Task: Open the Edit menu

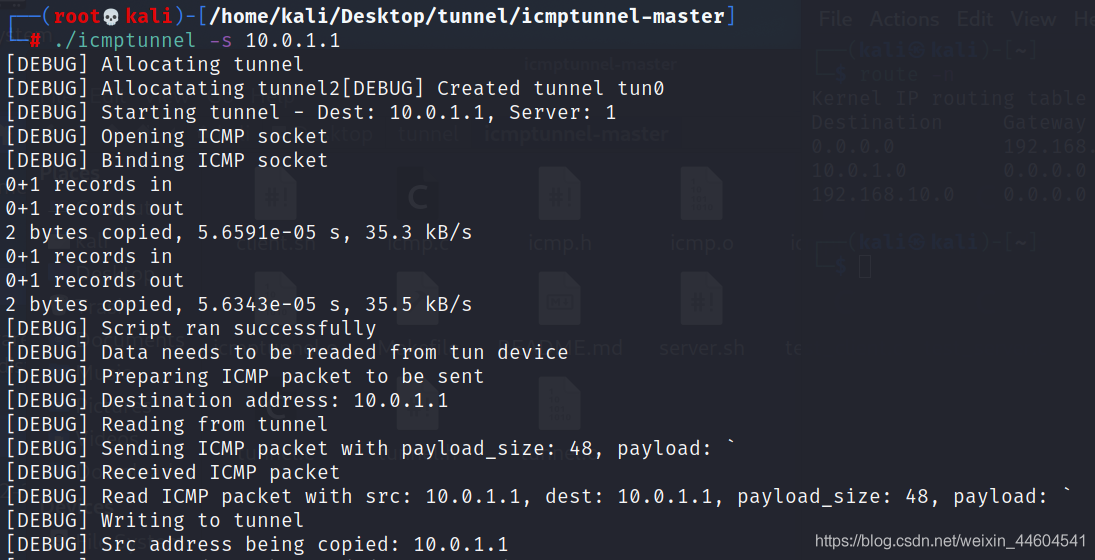Action: coord(975,19)
